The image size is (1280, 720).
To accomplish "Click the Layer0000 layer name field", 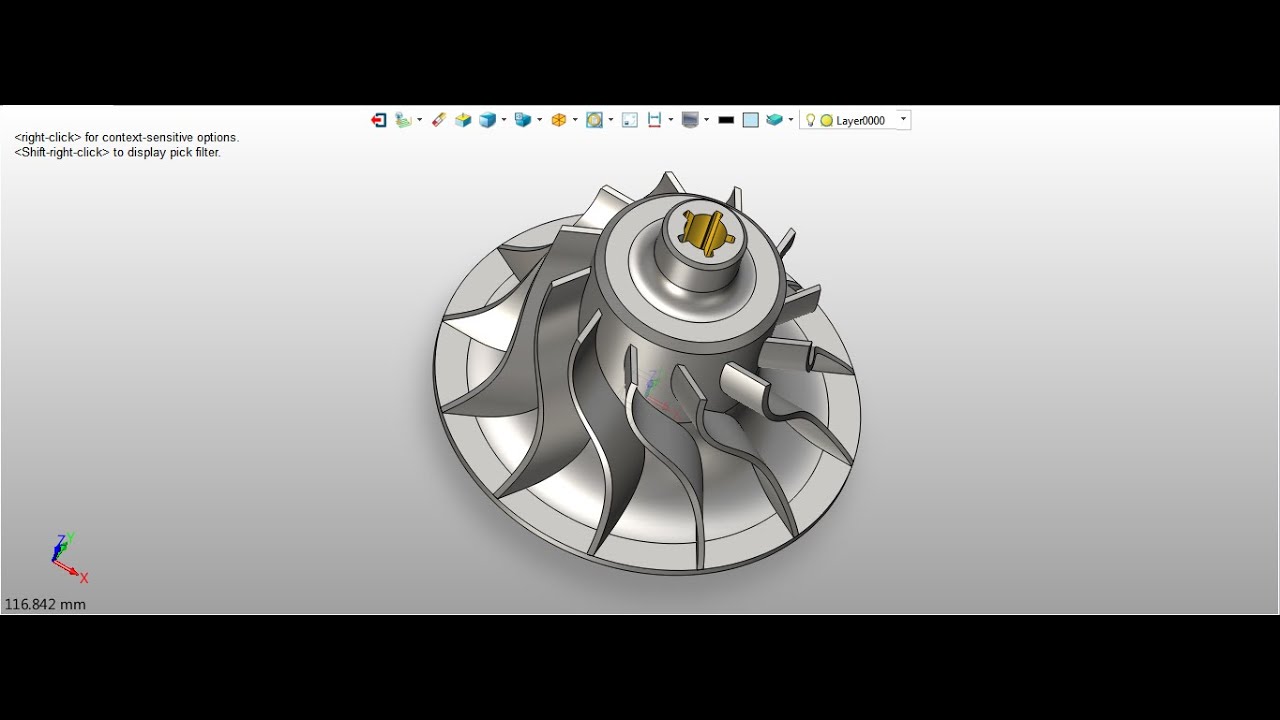I will (x=861, y=120).
